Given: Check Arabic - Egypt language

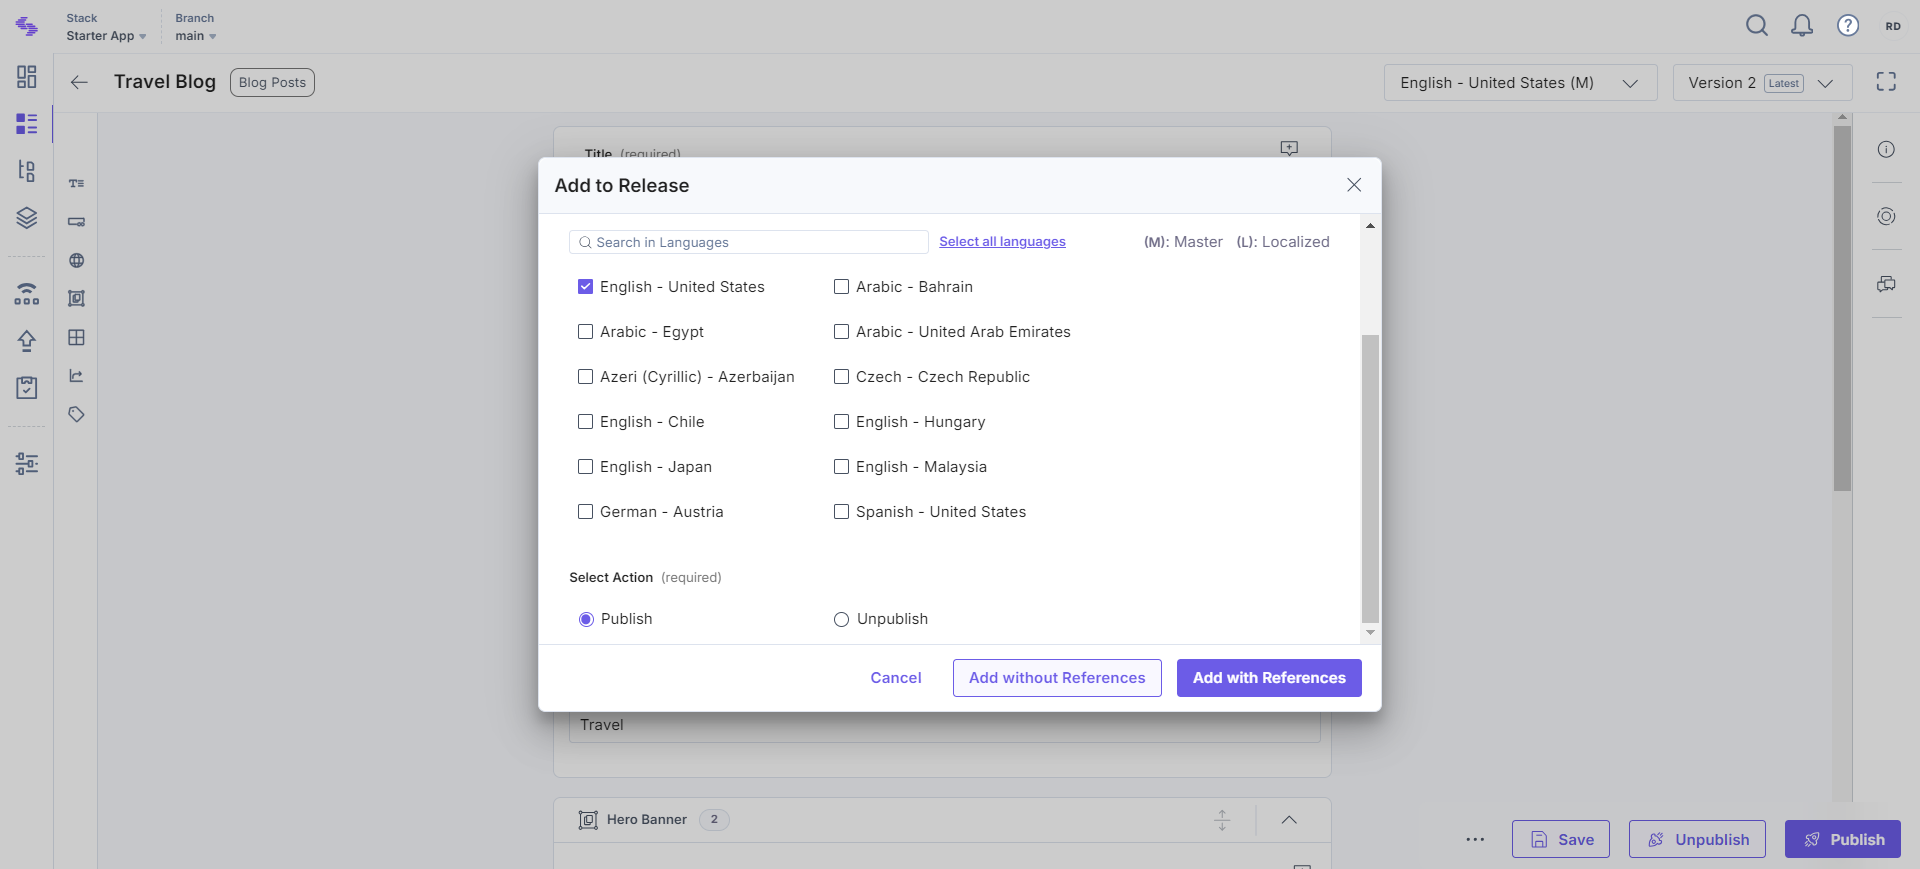Looking at the screenshot, I should [586, 332].
